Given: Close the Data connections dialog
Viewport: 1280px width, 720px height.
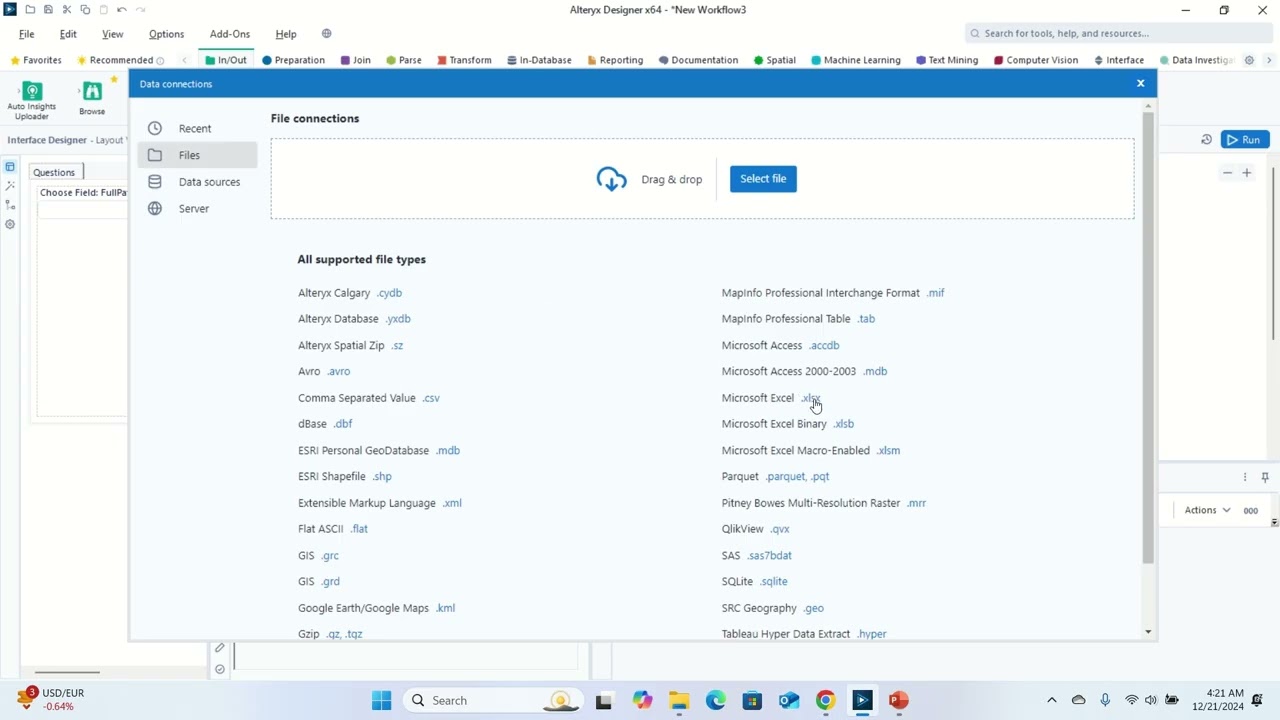Looking at the screenshot, I should tap(1140, 83).
